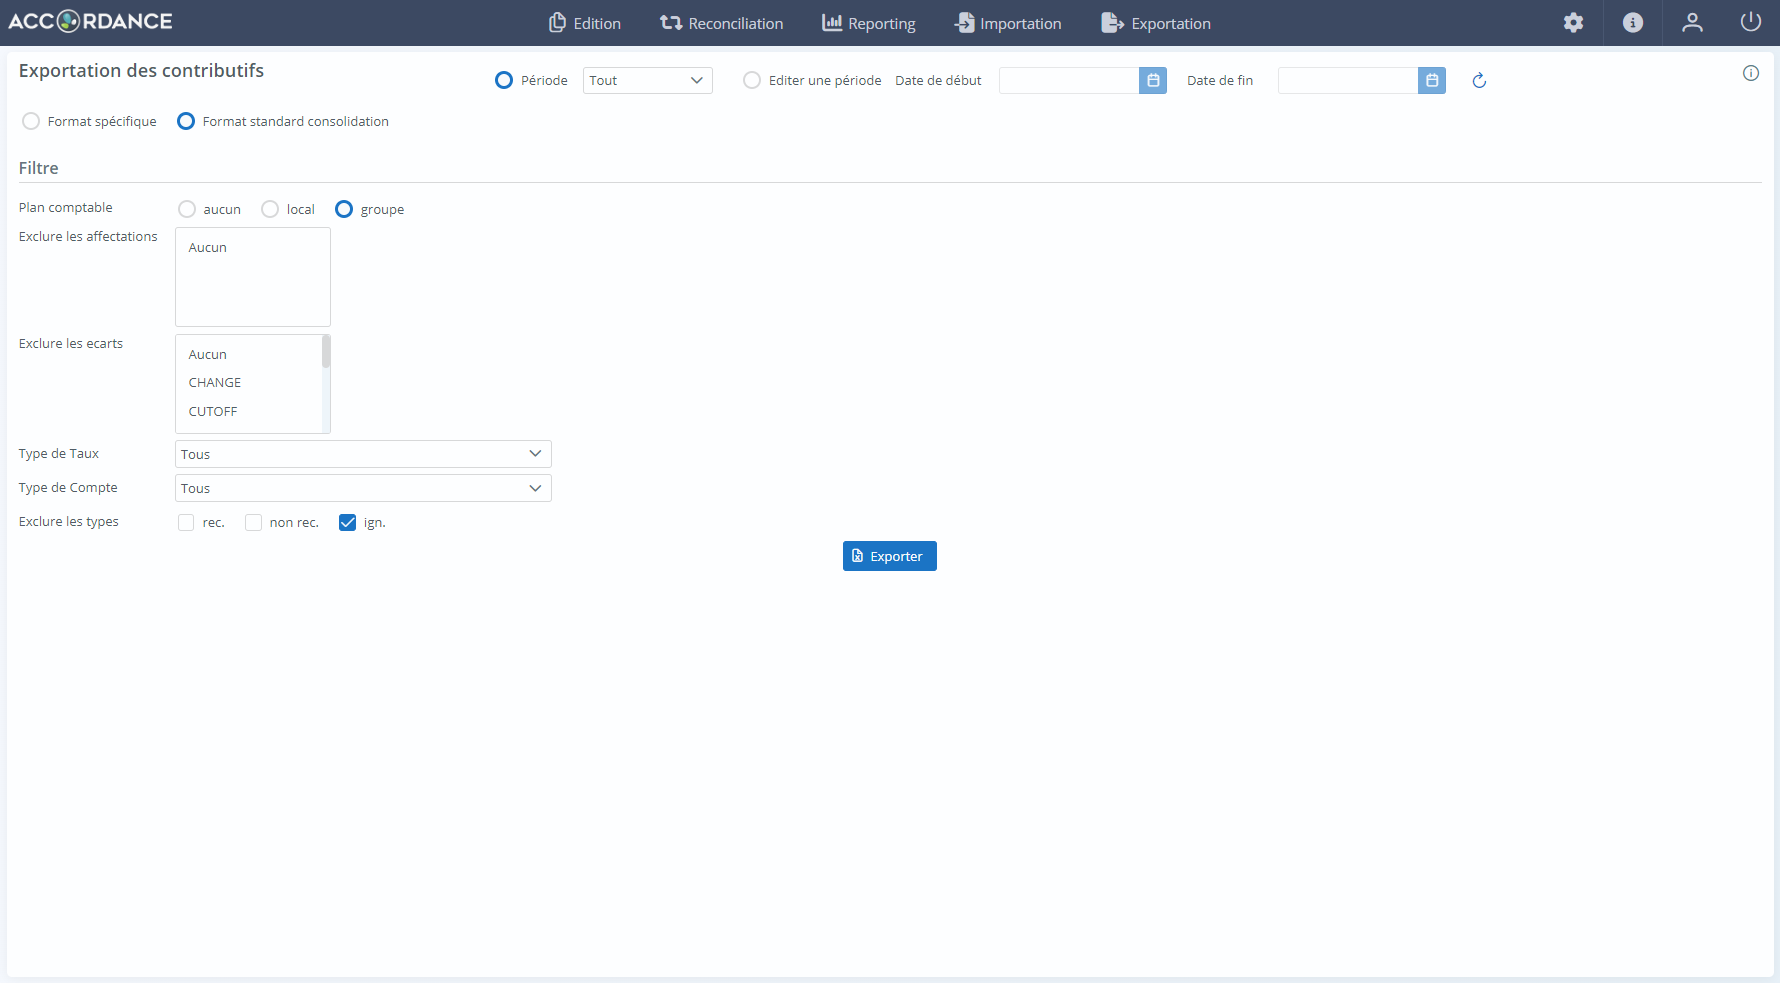Open the settings gear icon
This screenshot has width=1780, height=983.
(x=1573, y=23)
